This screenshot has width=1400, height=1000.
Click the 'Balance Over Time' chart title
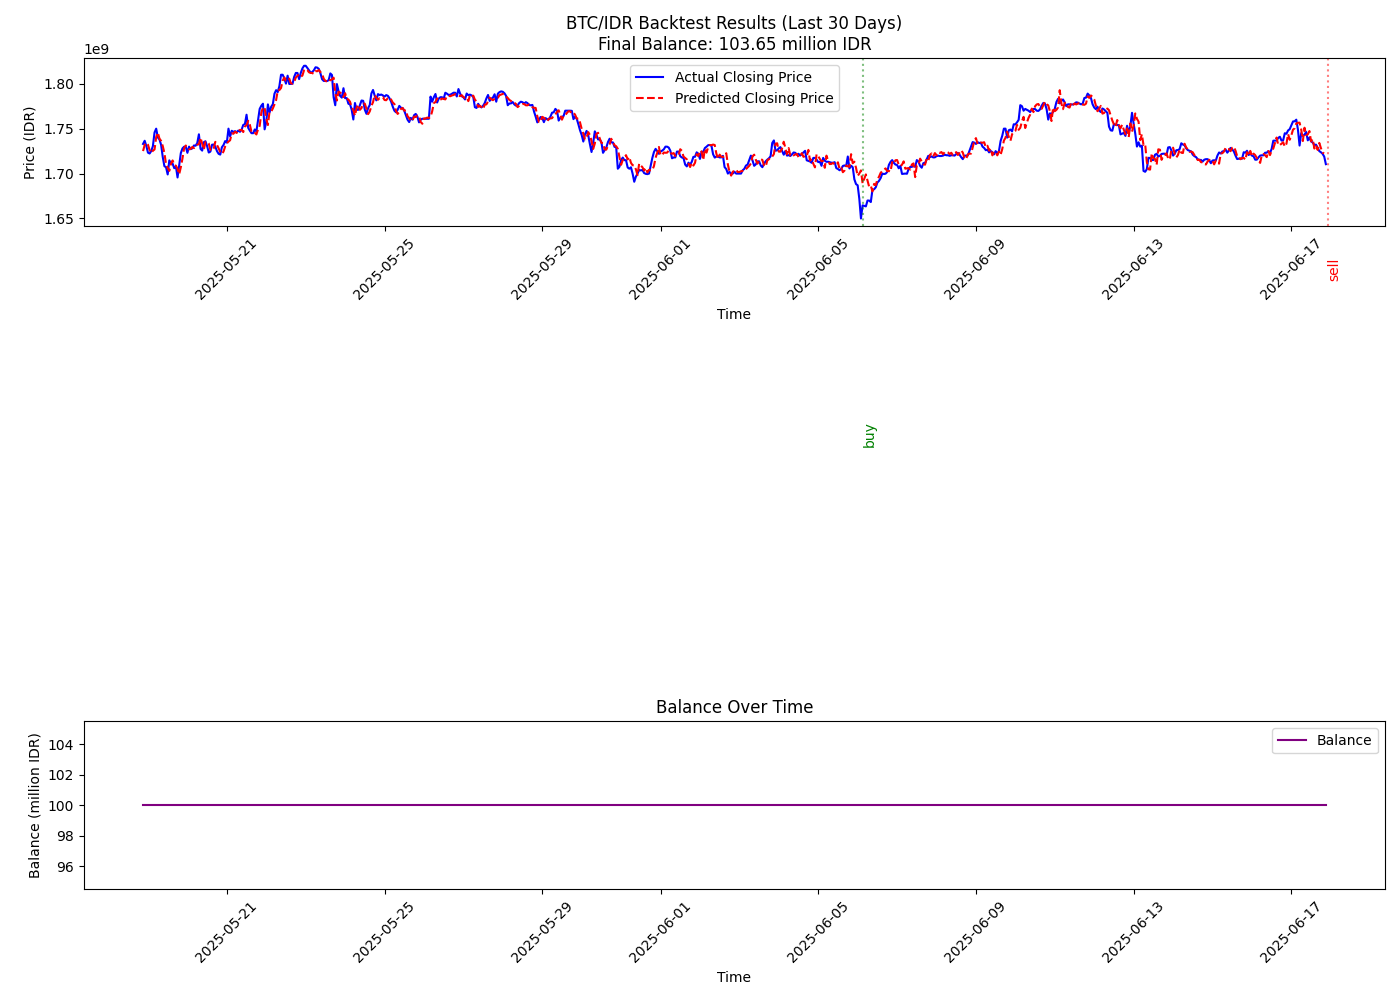click(x=734, y=707)
